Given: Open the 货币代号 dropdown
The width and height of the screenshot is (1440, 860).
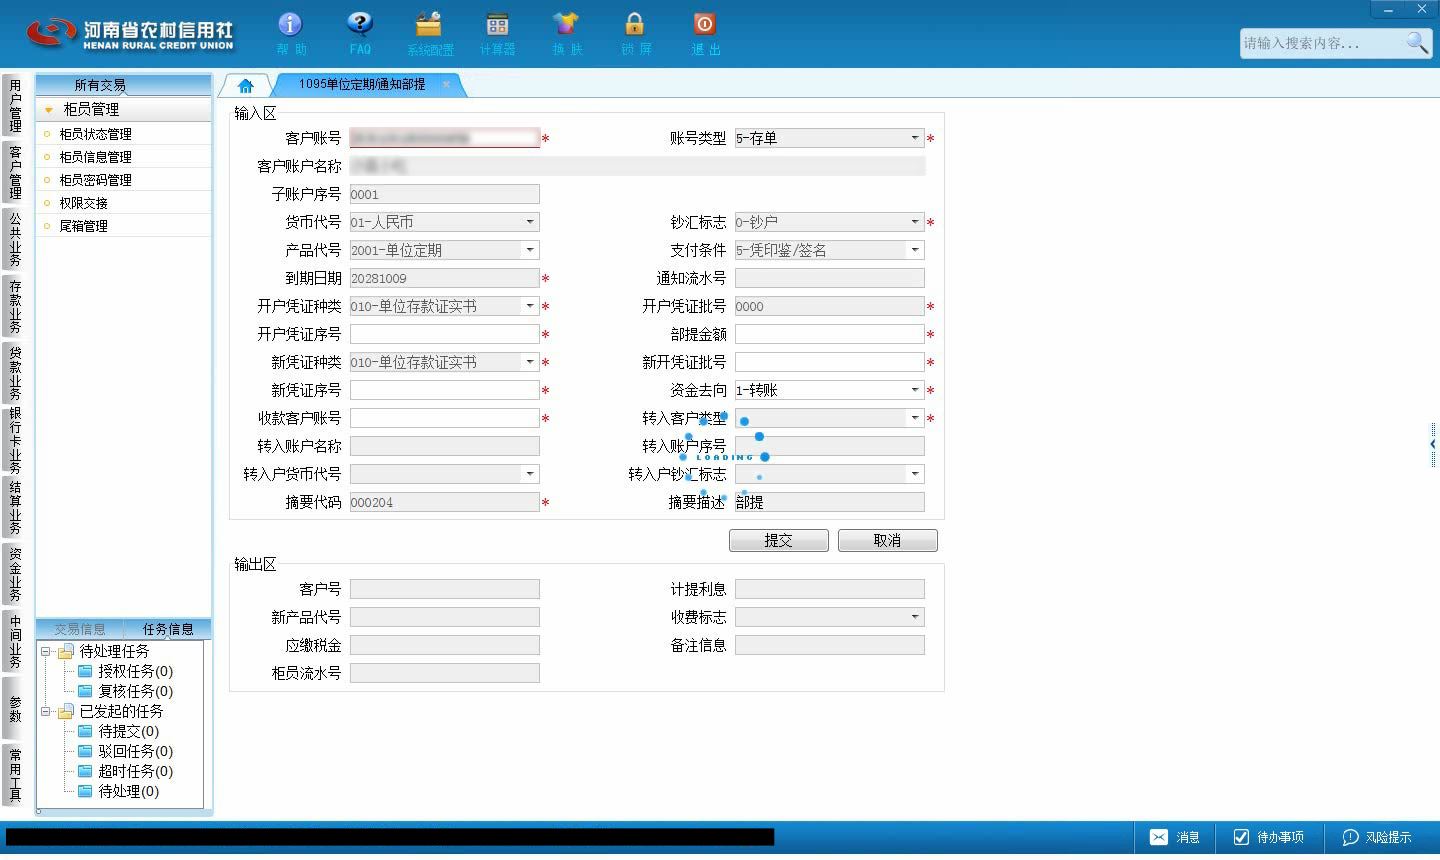Looking at the screenshot, I should 530,222.
